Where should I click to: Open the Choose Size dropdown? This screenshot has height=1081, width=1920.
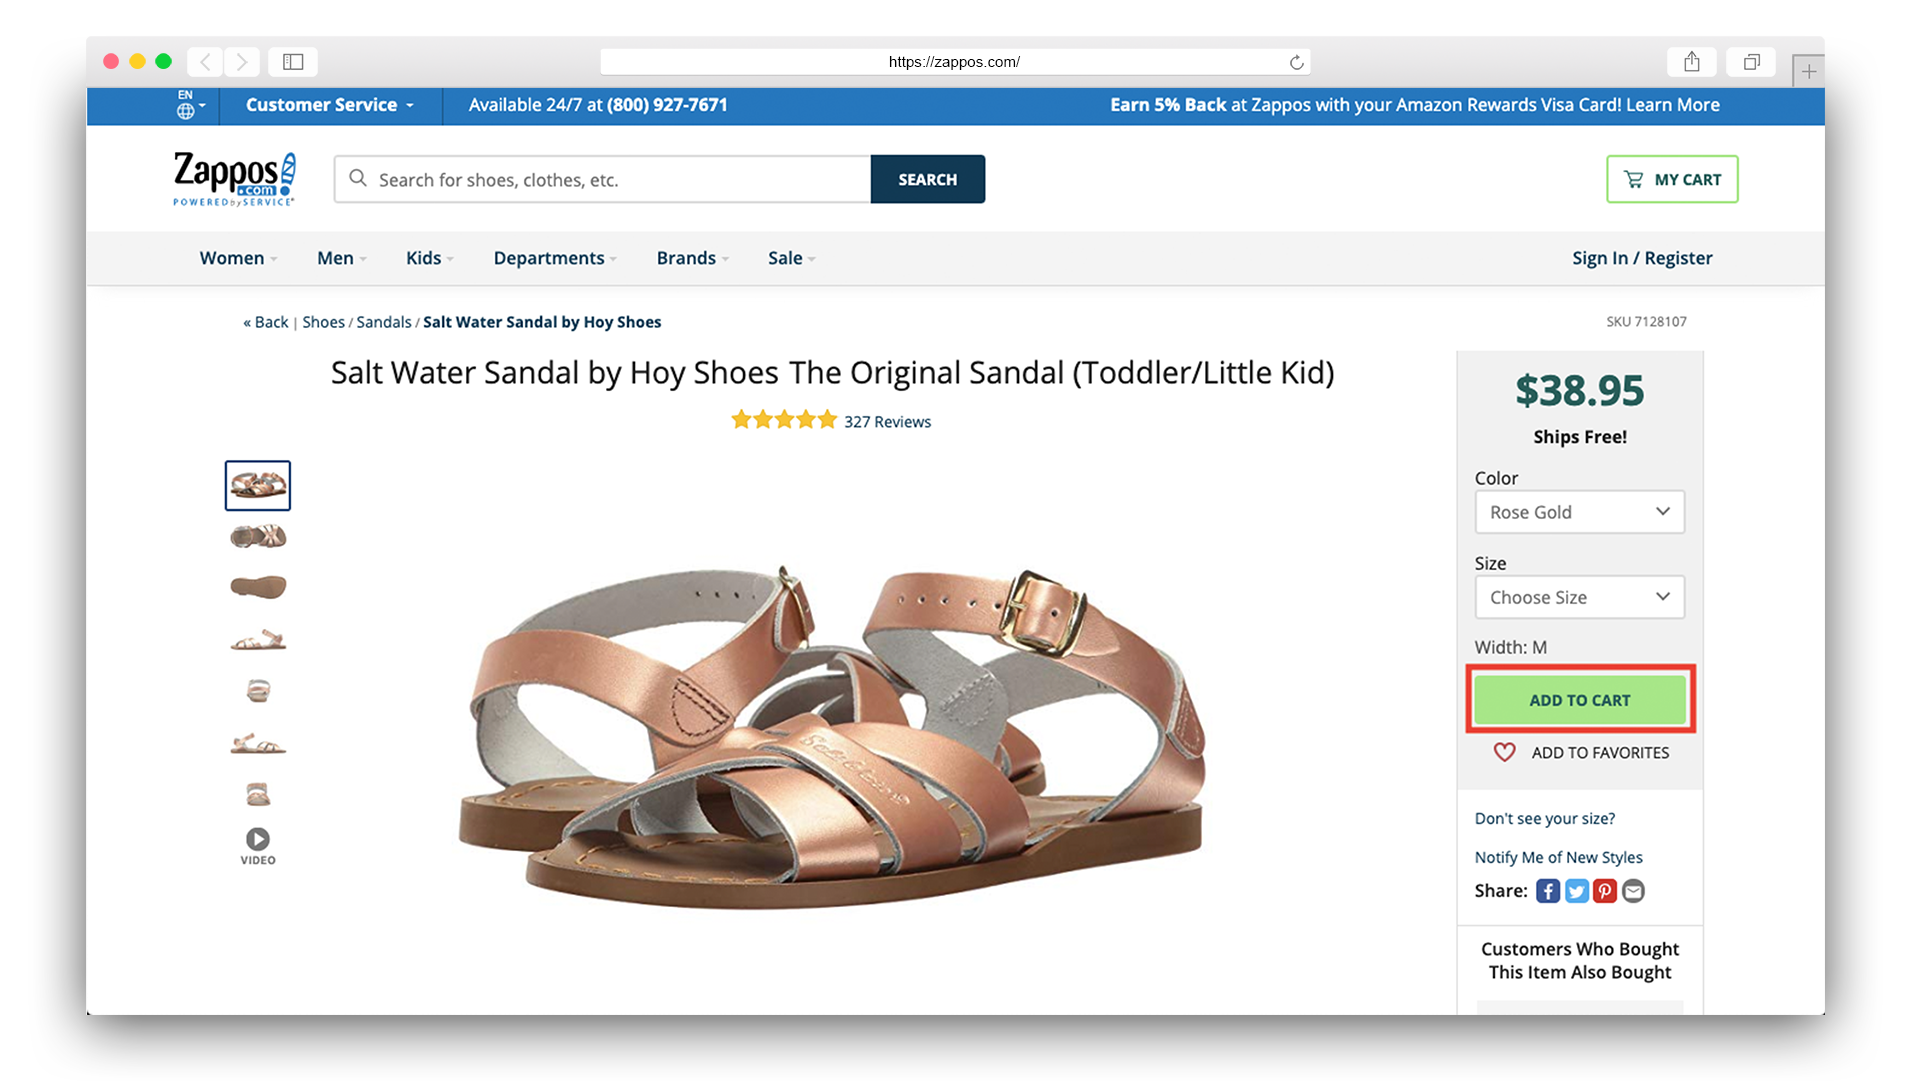pyautogui.click(x=1580, y=597)
